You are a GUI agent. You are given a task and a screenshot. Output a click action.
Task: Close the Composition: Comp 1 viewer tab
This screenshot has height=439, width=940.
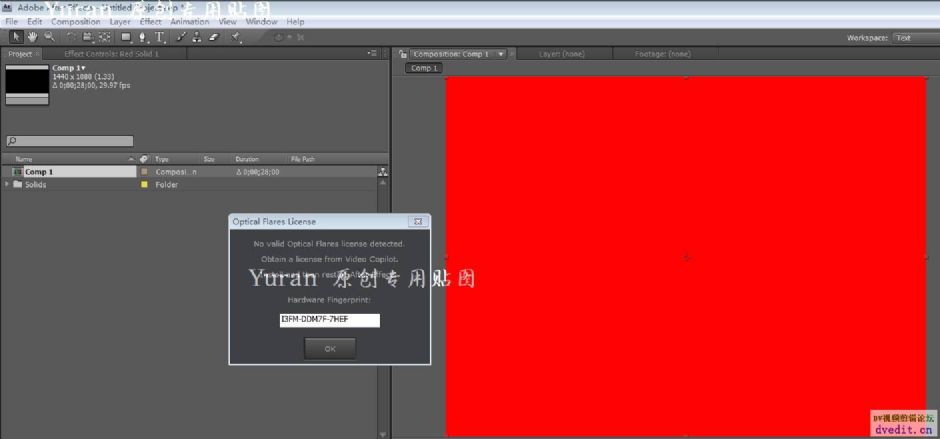point(513,54)
